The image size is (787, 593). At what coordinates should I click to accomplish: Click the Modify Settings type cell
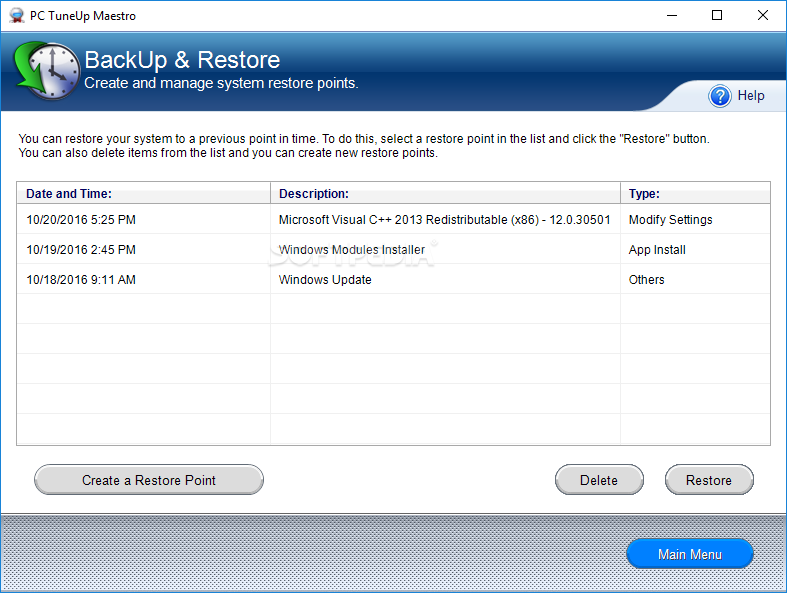click(x=671, y=220)
